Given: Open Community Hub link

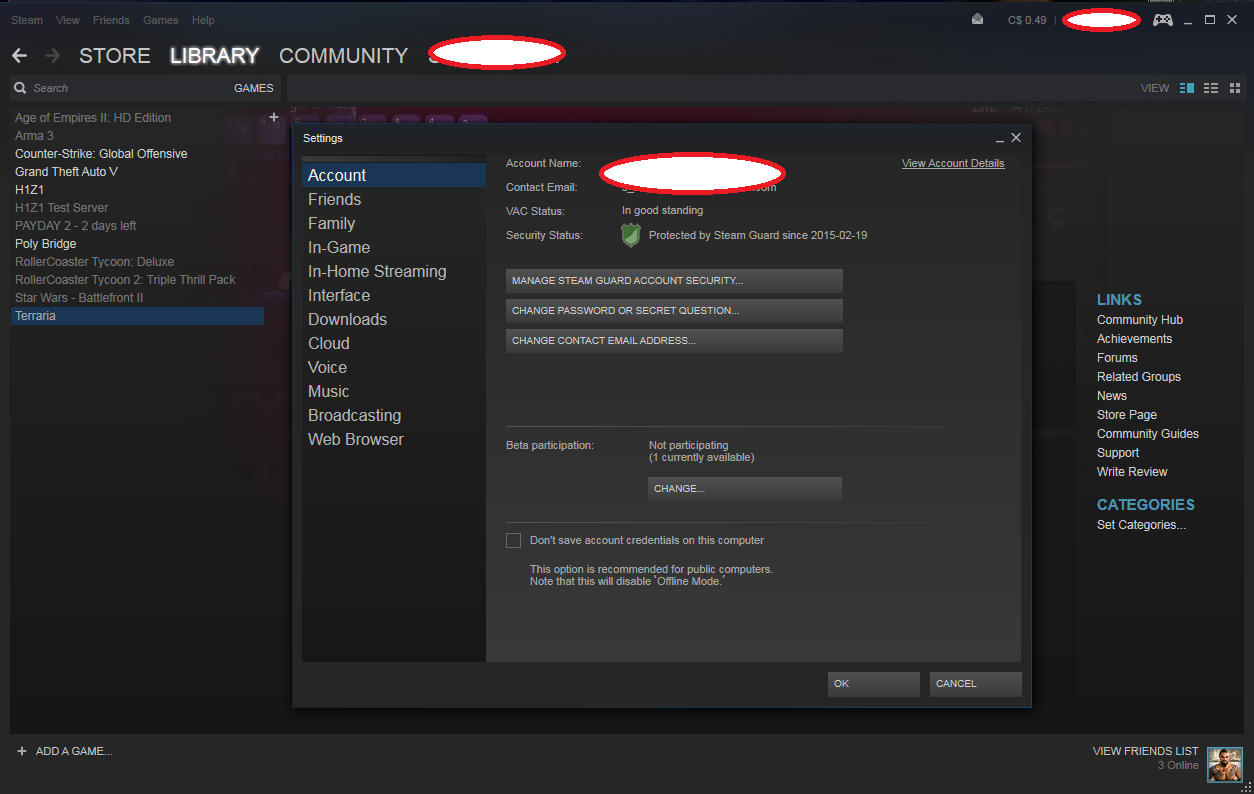Looking at the screenshot, I should point(1140,320).
